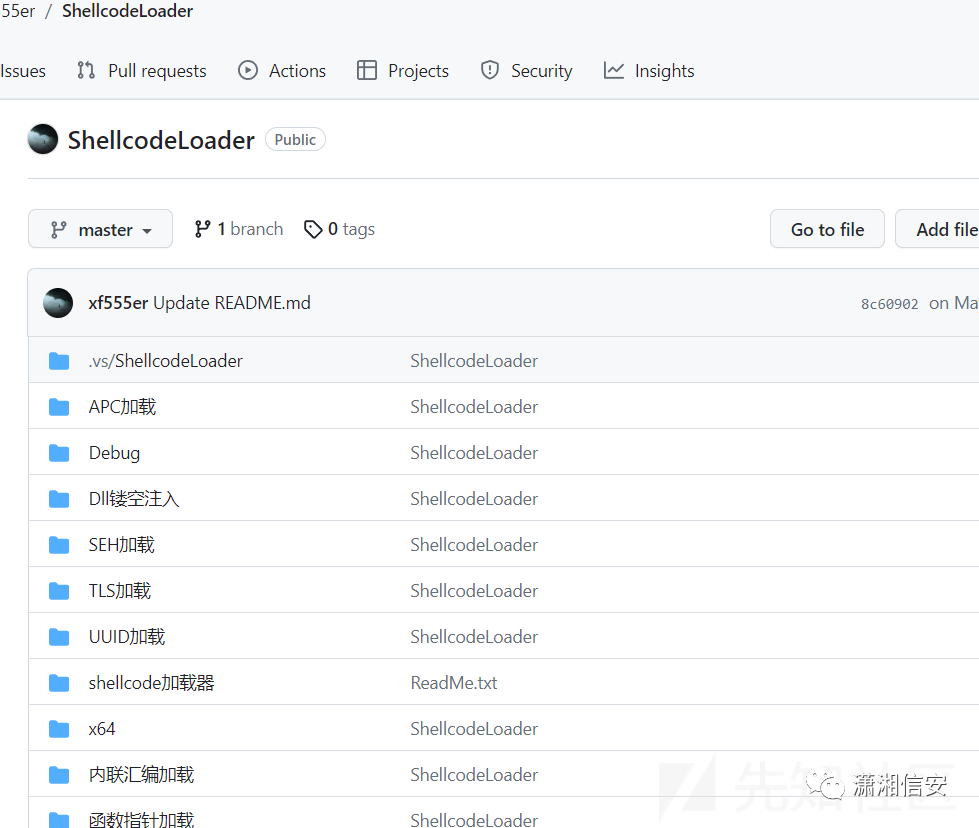
Task: Click the Projects table icon
Action: click(367, 71)
